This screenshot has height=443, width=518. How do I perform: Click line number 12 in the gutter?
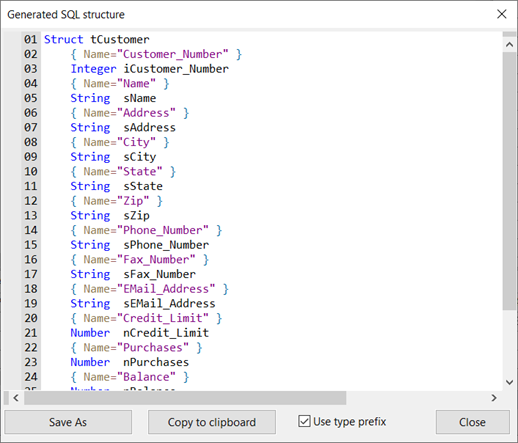pos(30,201)
